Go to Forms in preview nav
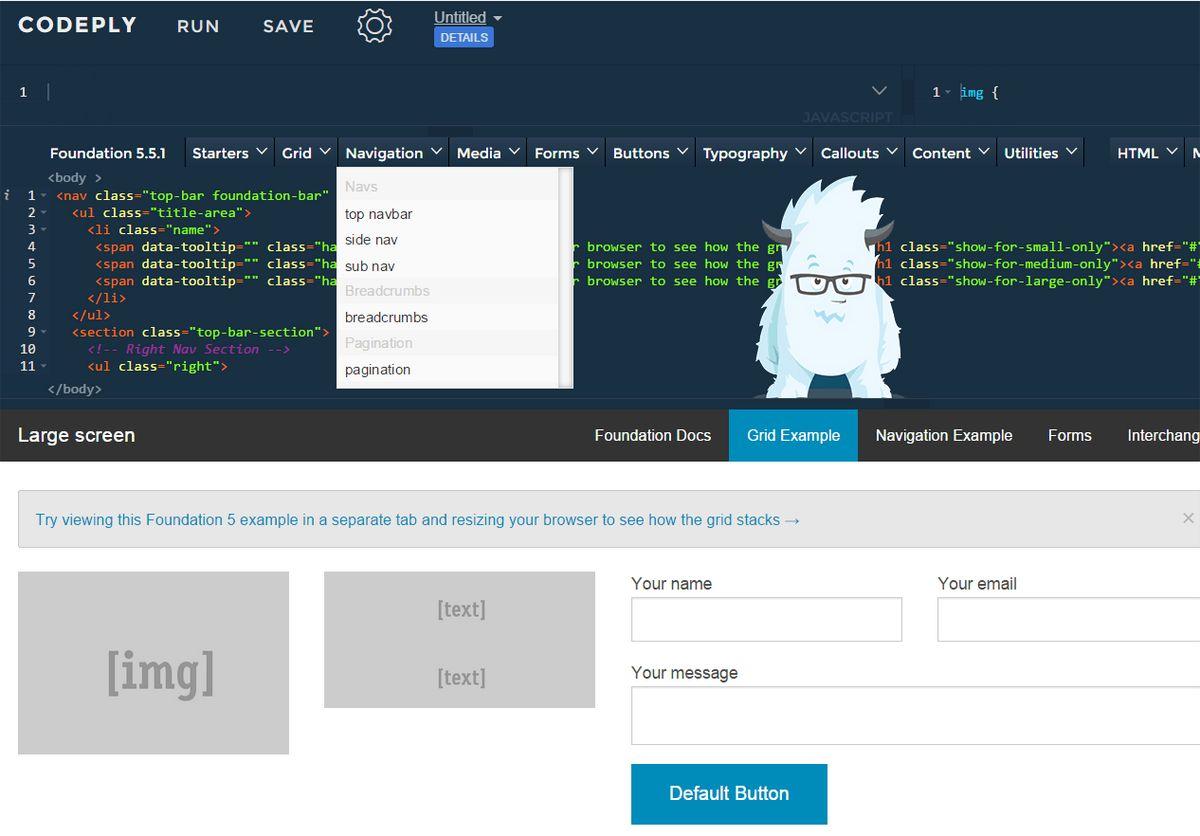1200x836 pixels. coord(1070,435)
